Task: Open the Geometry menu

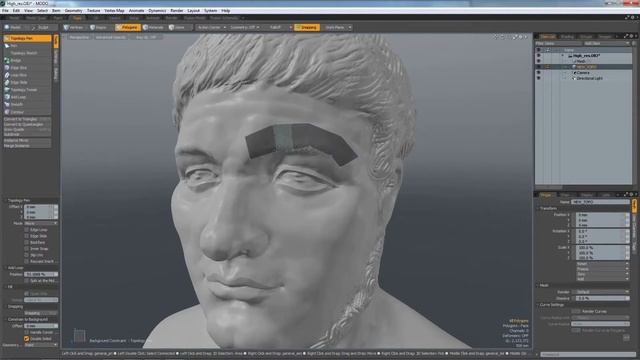Action: [x=73, y=11]
